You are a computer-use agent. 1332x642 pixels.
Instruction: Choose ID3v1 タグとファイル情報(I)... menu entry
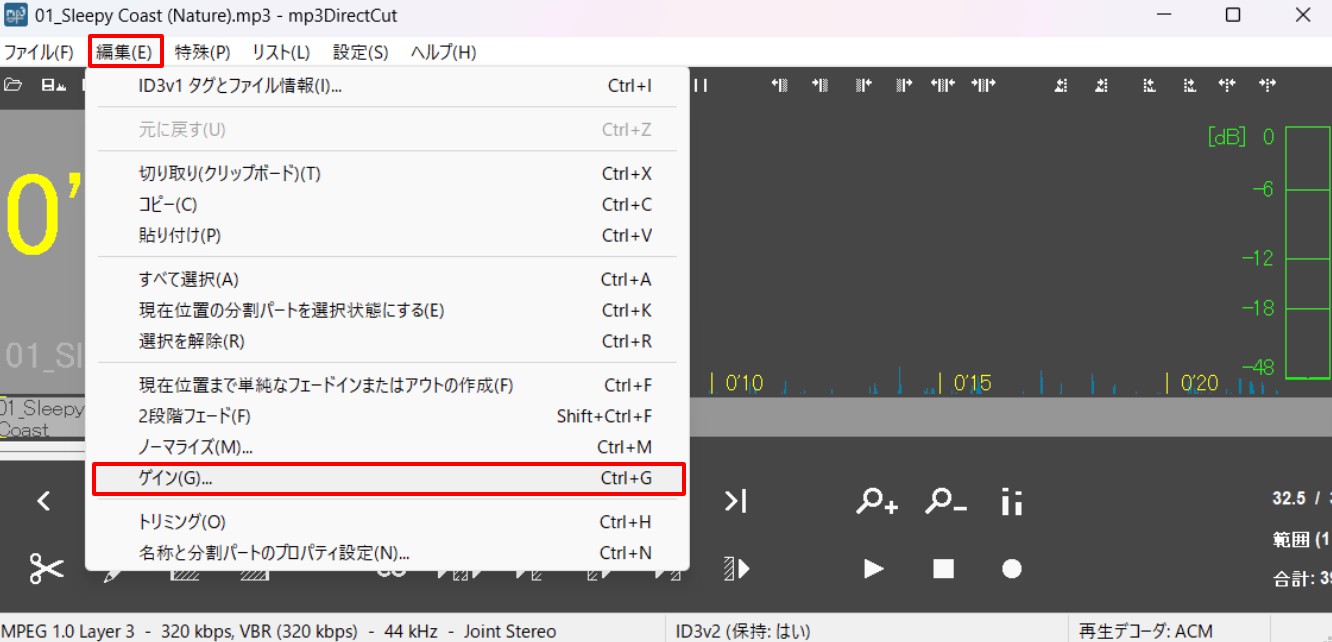coord(387,86)
